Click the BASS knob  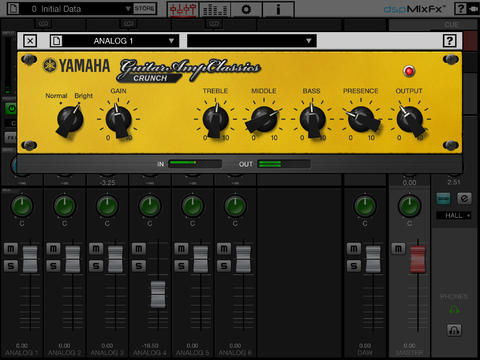pos(312,120)
